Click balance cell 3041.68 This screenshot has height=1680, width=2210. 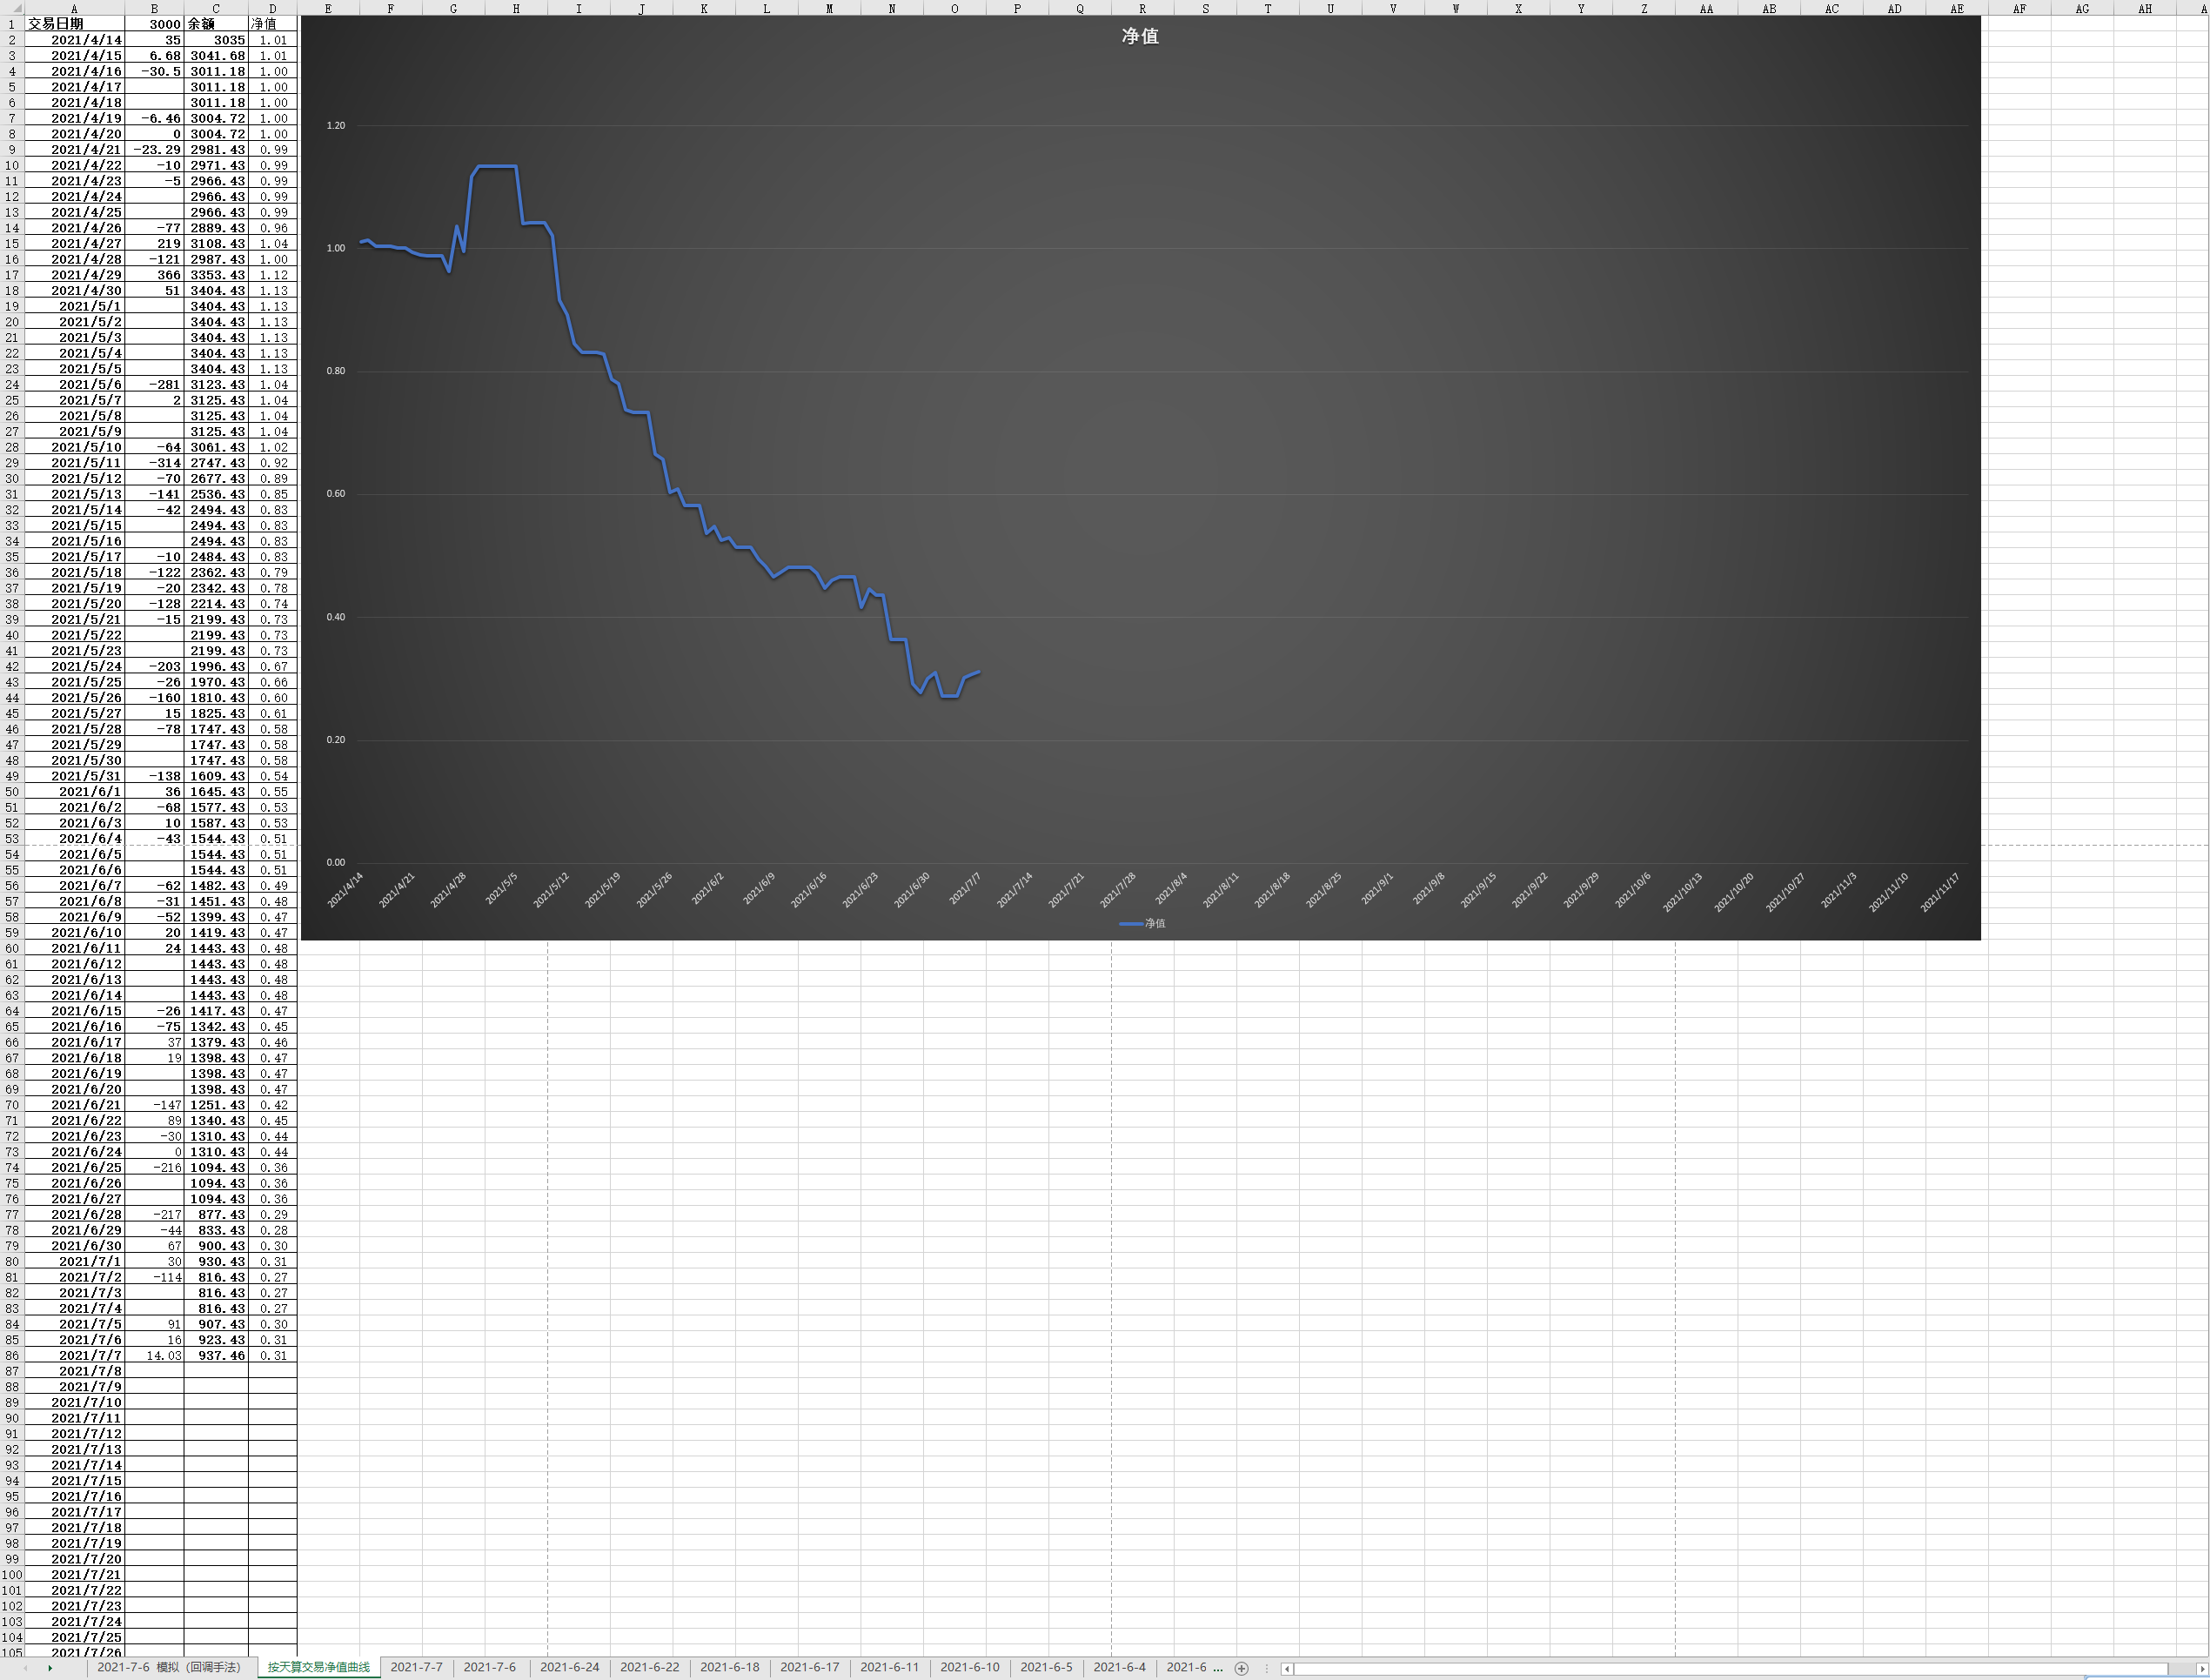point(216,56)
